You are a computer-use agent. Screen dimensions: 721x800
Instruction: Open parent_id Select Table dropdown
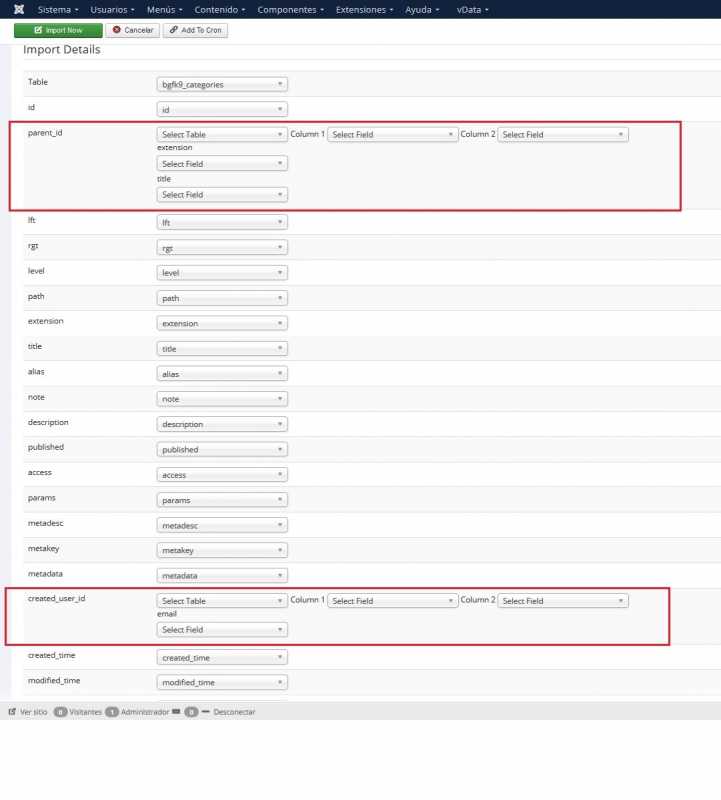point(222,134)
